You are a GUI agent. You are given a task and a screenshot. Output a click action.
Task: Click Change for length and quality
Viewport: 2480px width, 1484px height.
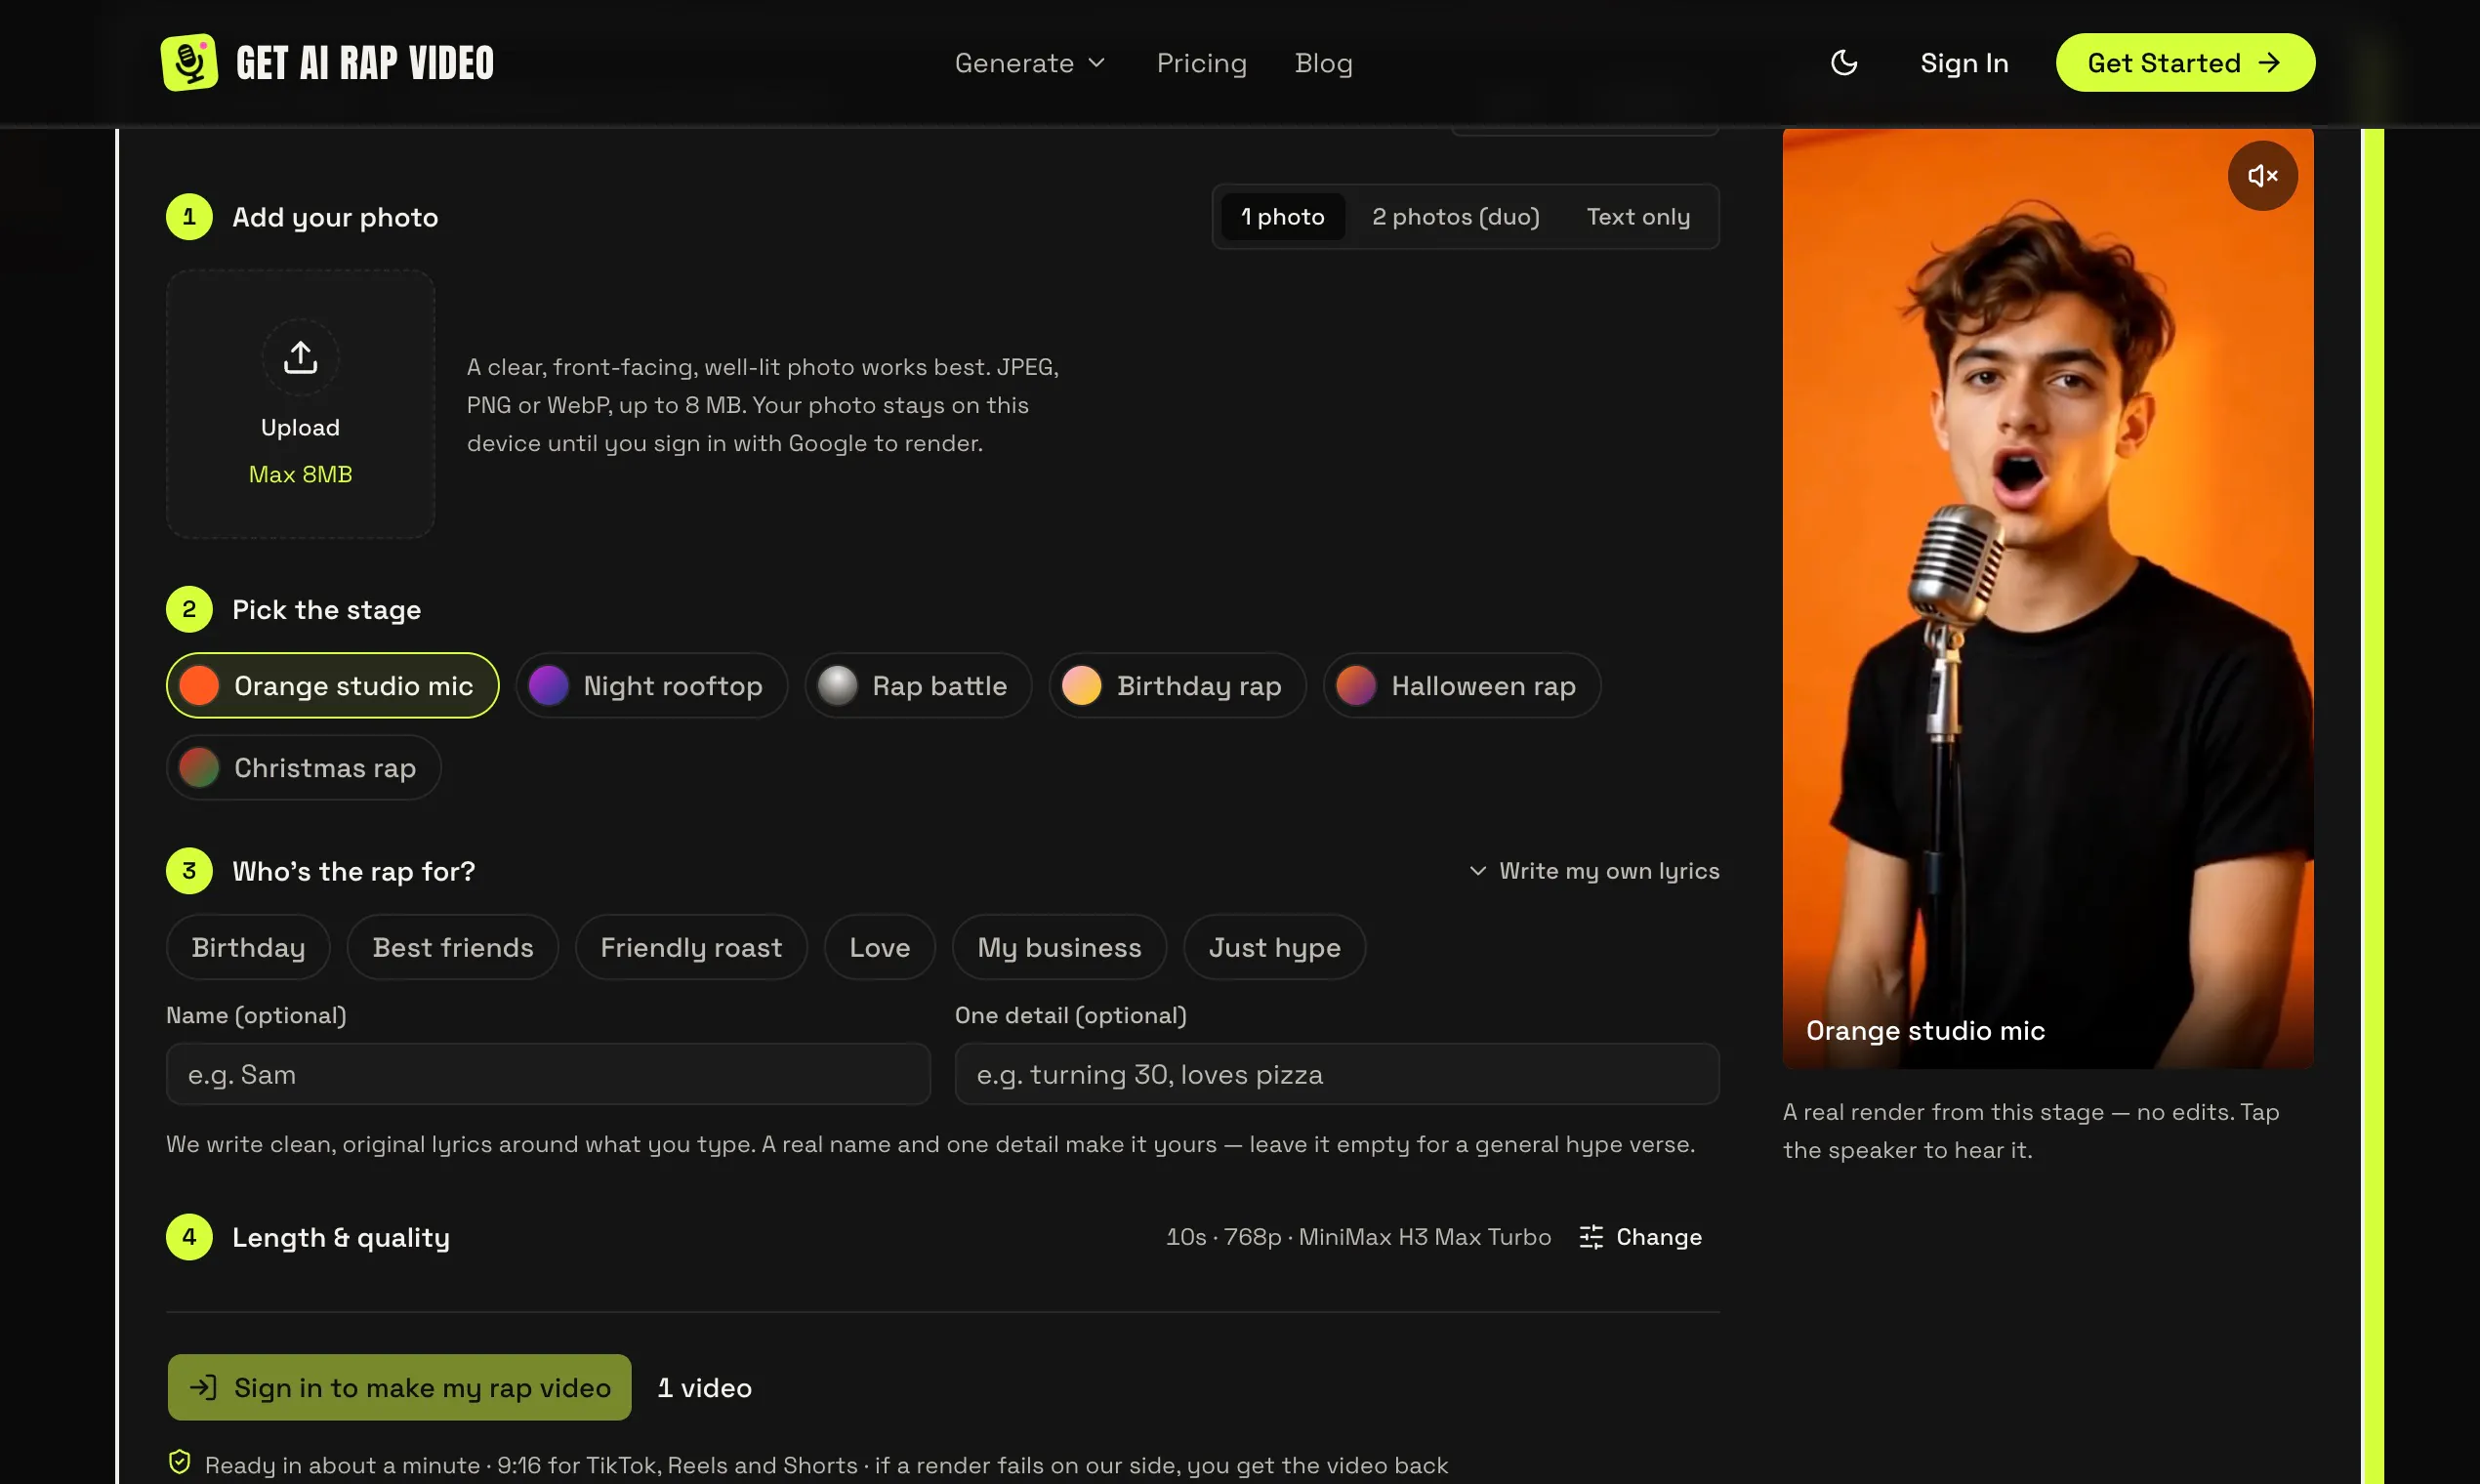click(x=1641, y=1237)
